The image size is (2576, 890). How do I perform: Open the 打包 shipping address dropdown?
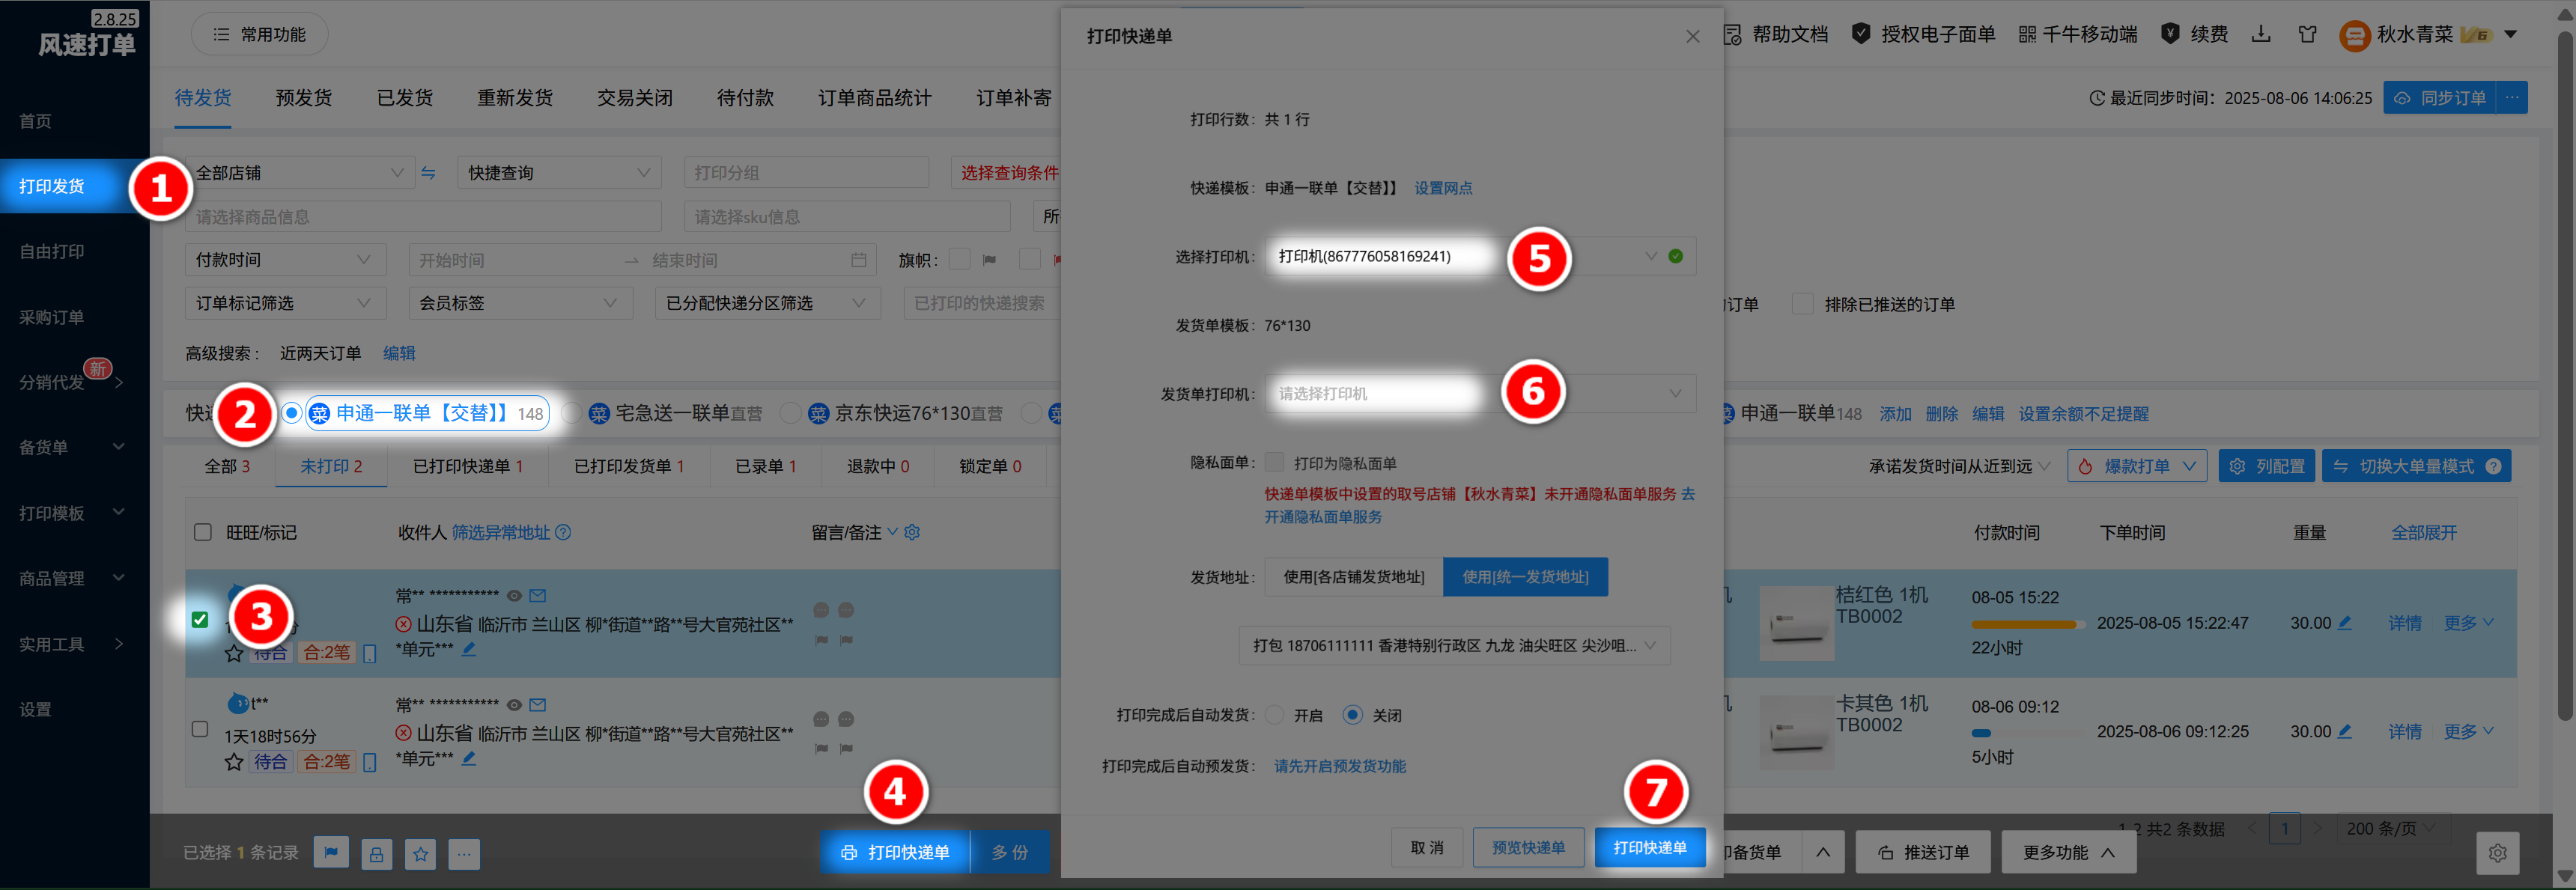(x=1454, y=645)
